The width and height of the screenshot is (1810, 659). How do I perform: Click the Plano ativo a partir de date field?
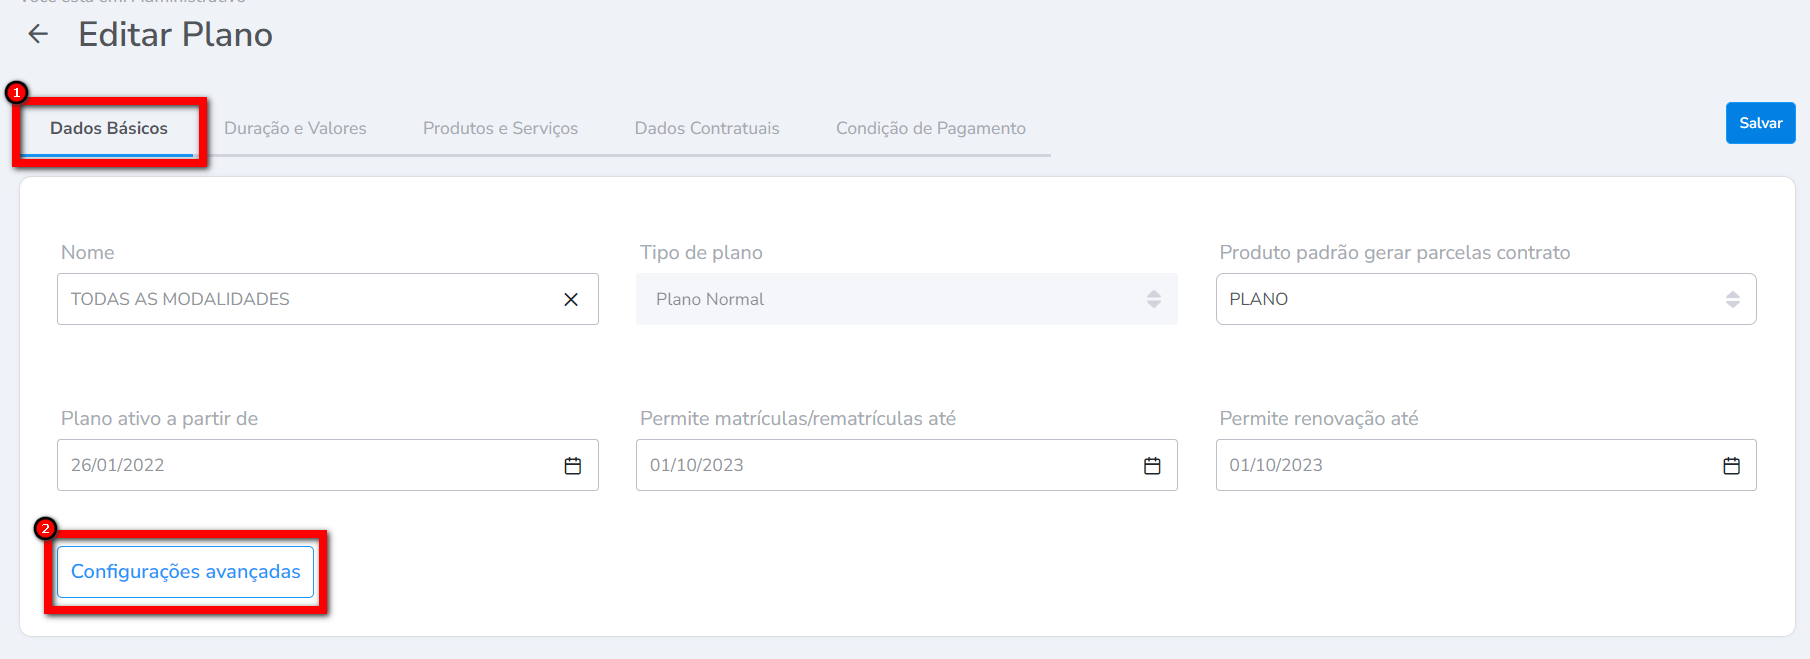click(x=300, y=465)
